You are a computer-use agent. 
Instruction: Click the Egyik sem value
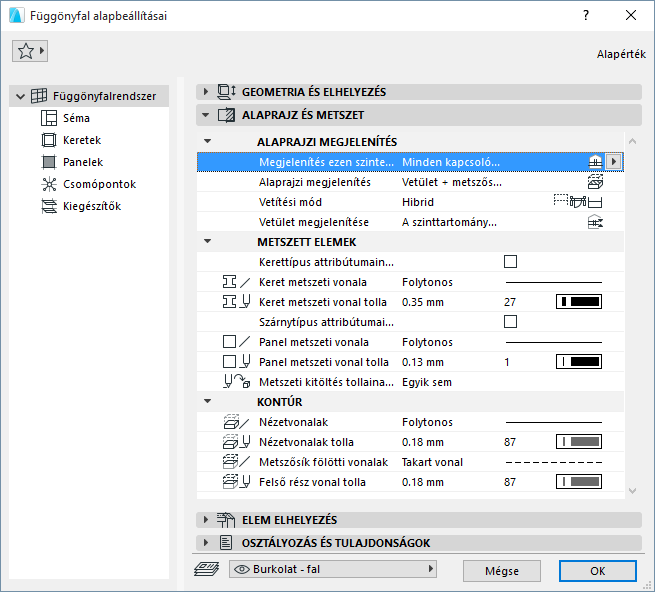point(427,382)
